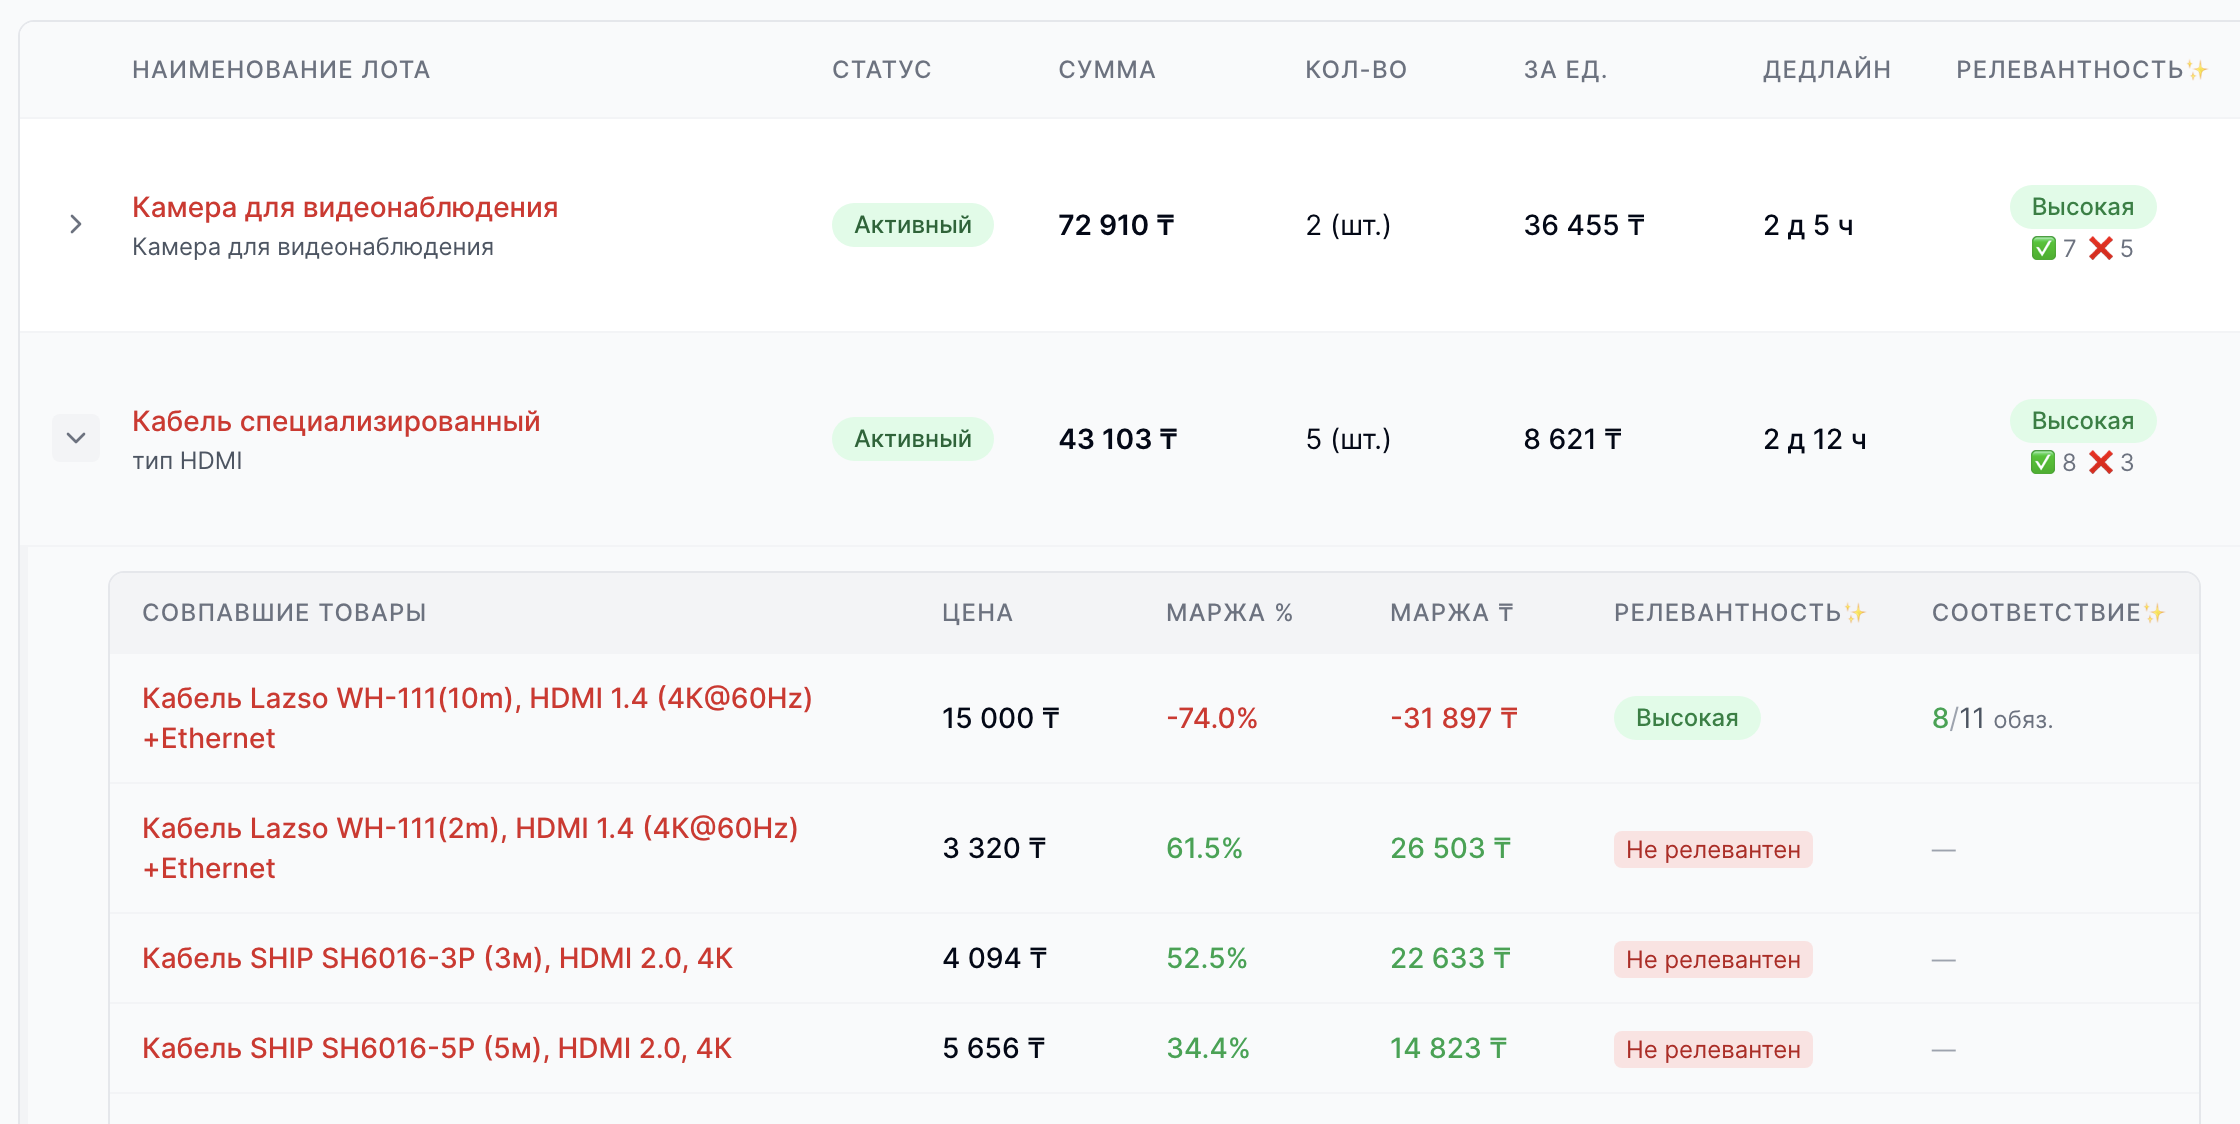The width and height of the screenshot is (2240, 1124).
Task: Click sparkle icon in nested РЕЛЕВАНТНОСТЬ header
Action: pos(1858,612)
